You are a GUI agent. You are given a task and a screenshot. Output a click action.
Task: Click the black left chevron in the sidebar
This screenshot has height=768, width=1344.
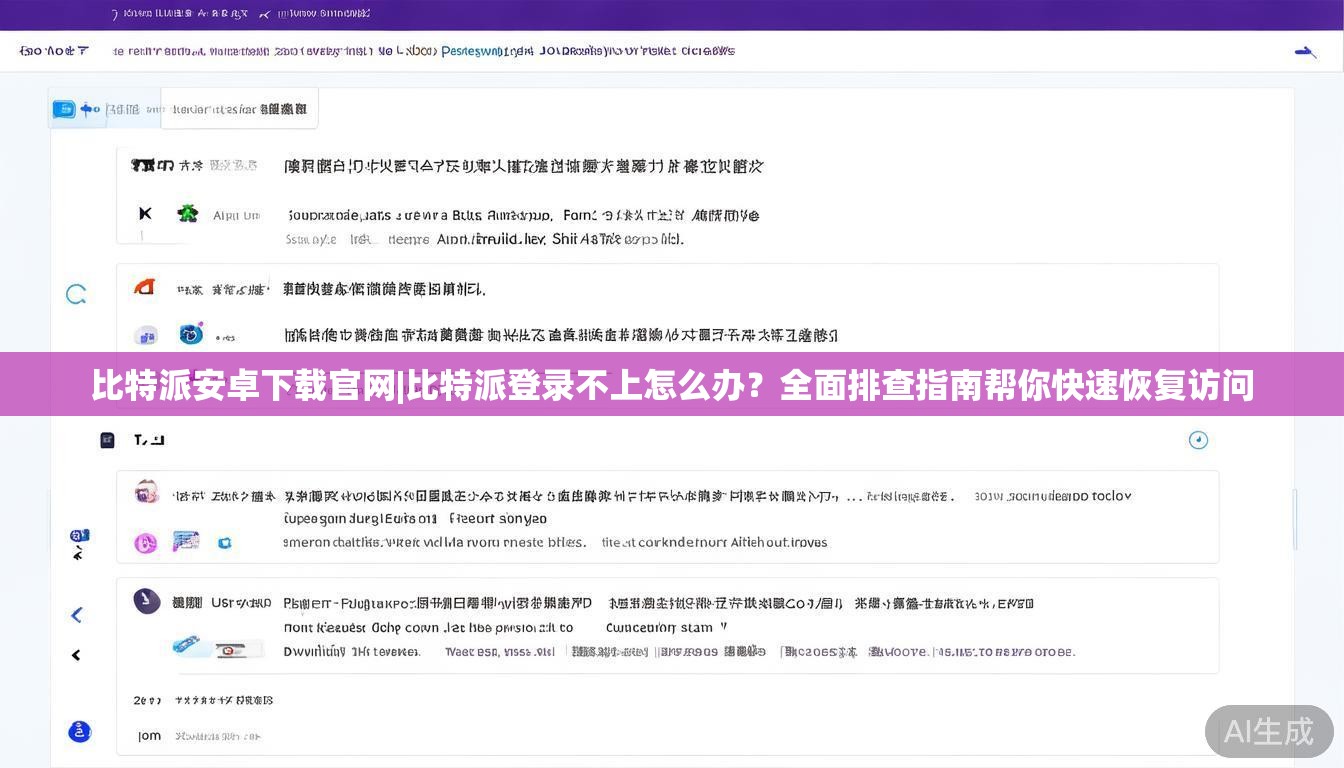77,654
